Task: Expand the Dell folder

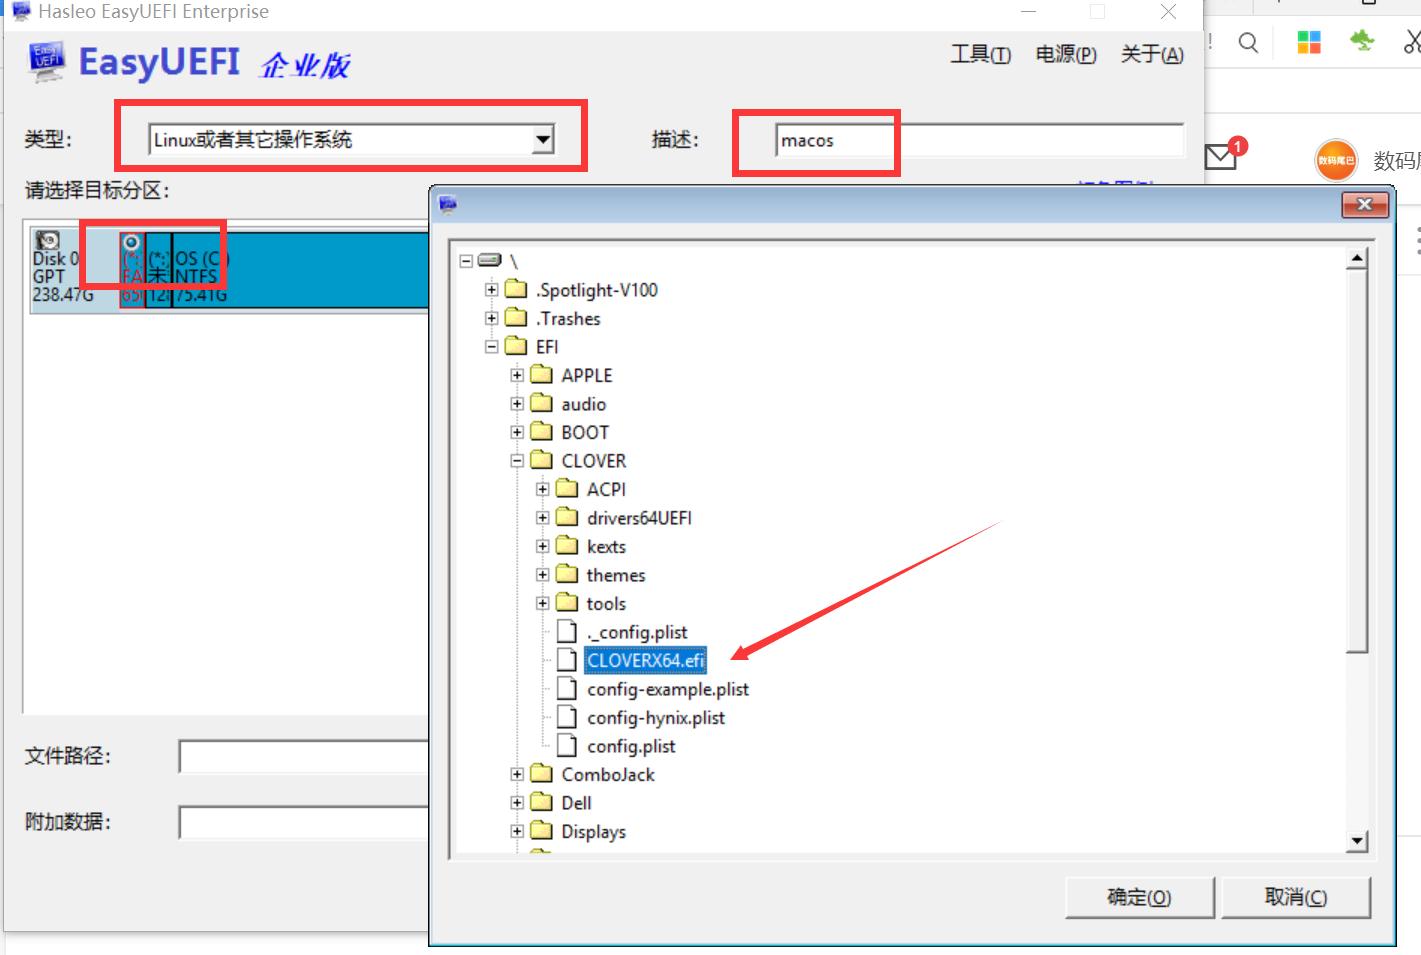Action: coord(516,802)
